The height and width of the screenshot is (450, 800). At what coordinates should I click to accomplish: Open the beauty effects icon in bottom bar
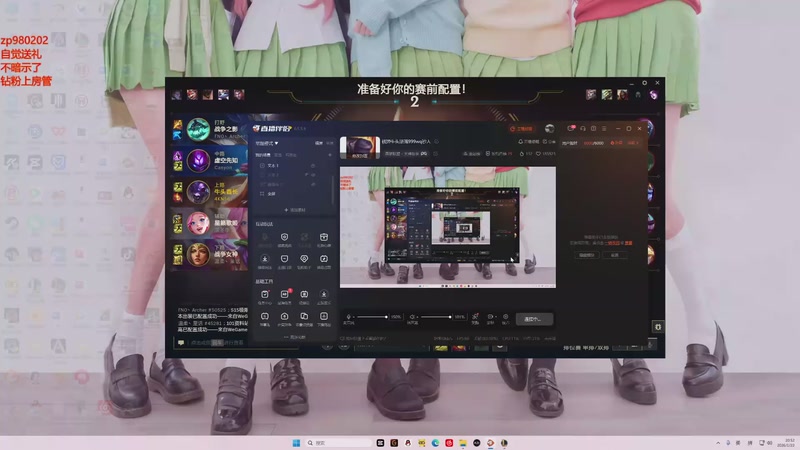point(475,317)
